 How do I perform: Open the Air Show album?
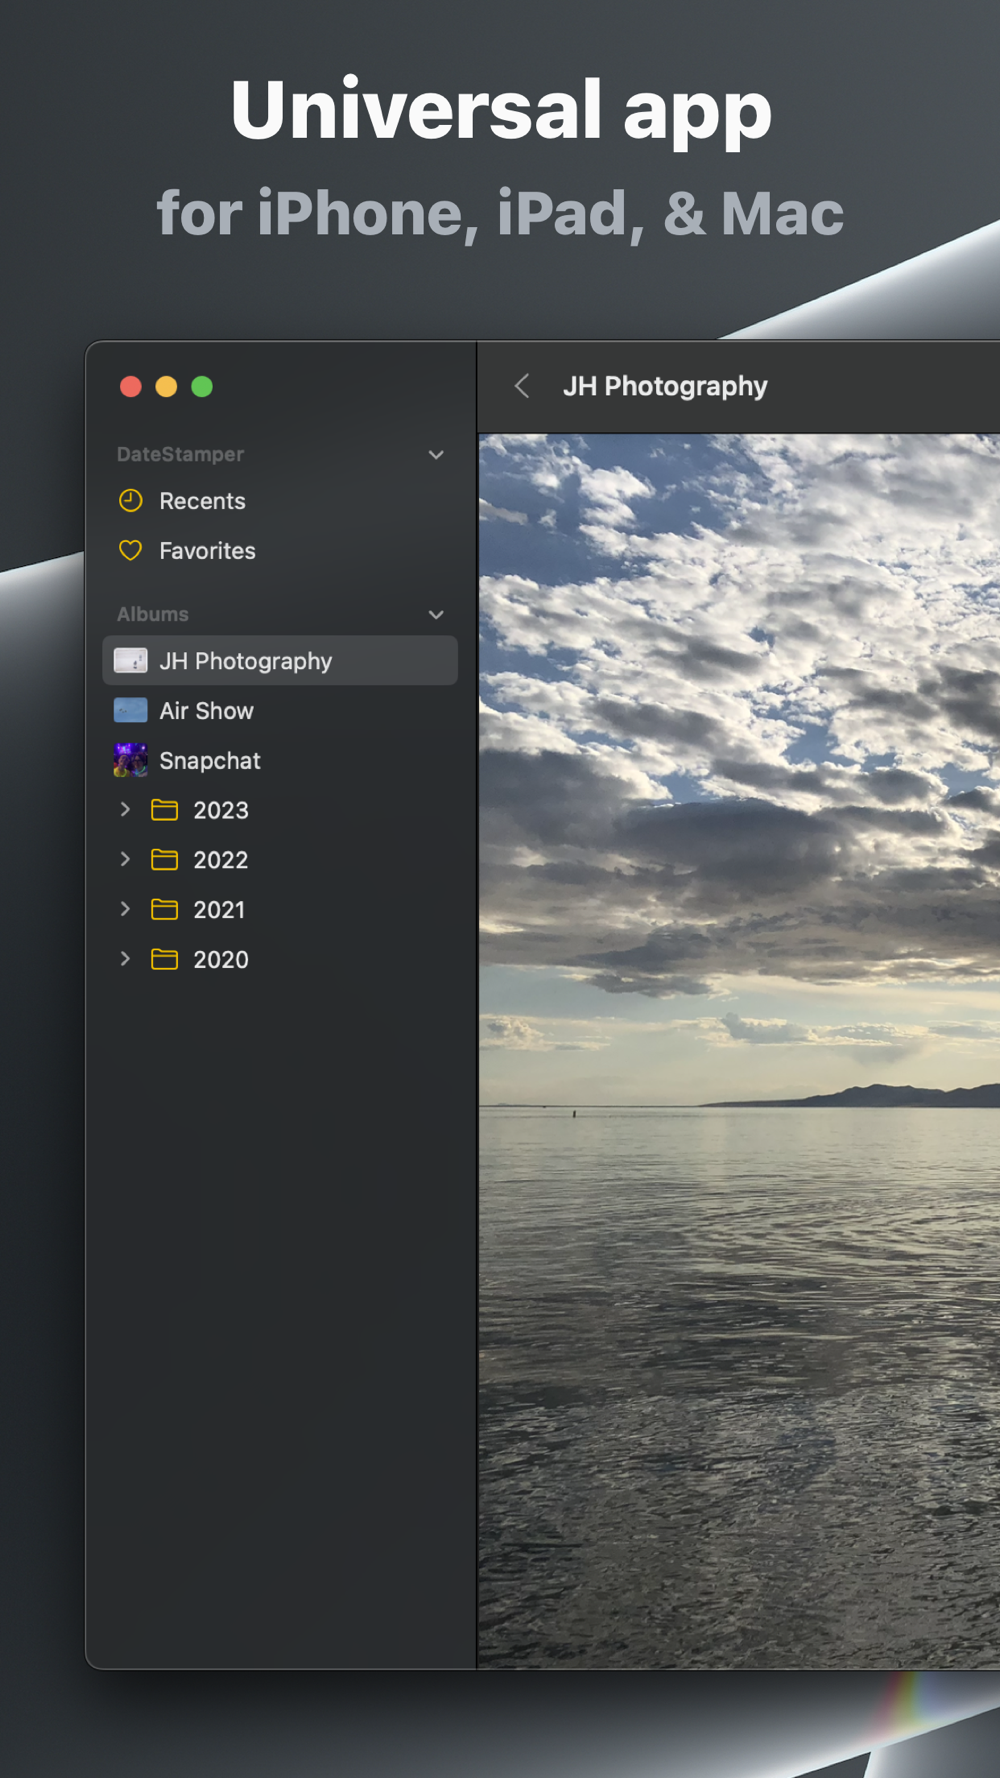(x=280, y=711)
